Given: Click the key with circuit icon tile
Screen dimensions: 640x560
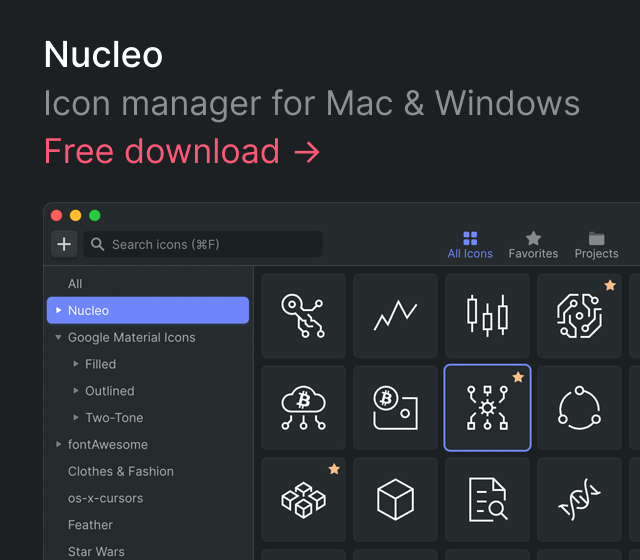Looking at the screenshot, I should [303, 316].
